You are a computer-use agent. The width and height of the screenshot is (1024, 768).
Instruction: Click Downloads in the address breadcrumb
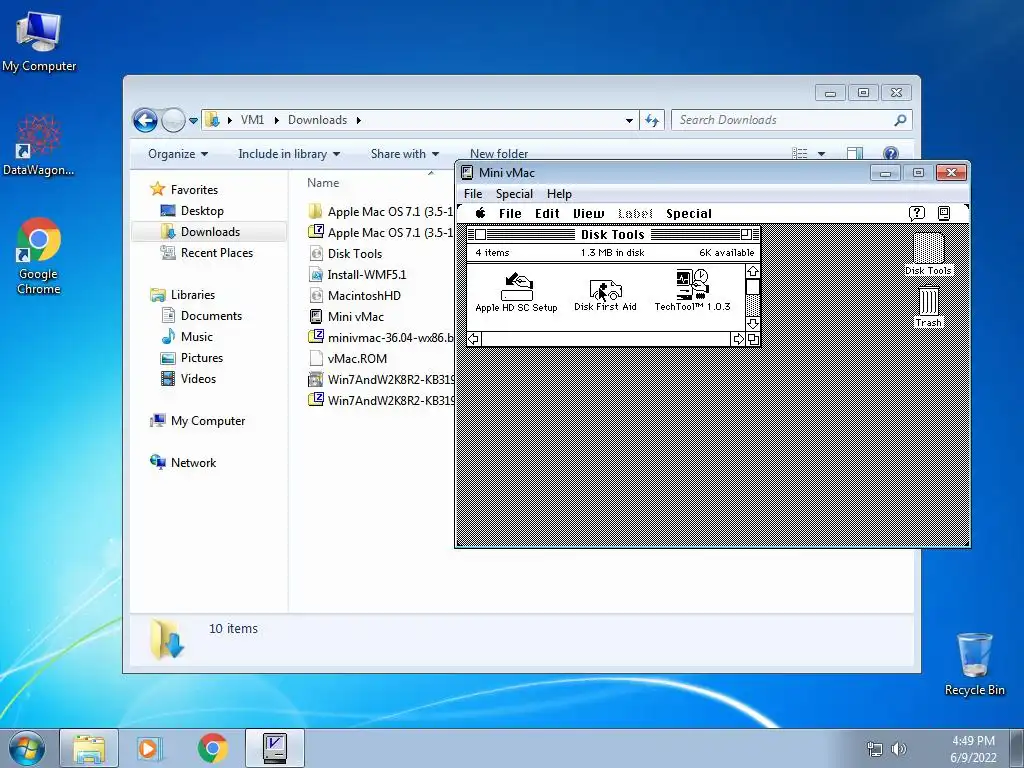317,120
